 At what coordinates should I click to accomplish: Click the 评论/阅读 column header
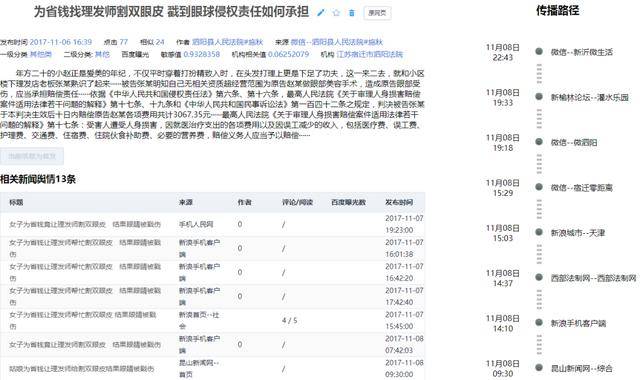click(297, 202)
